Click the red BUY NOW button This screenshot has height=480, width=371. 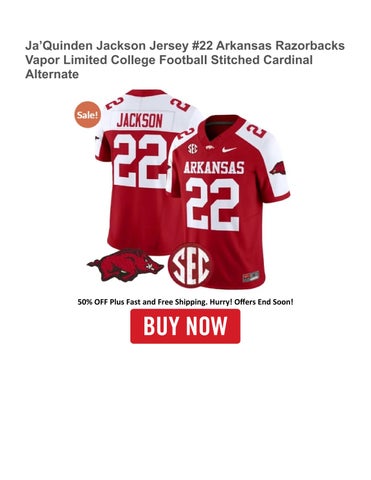pyautogui.click(x=185, y=326)
